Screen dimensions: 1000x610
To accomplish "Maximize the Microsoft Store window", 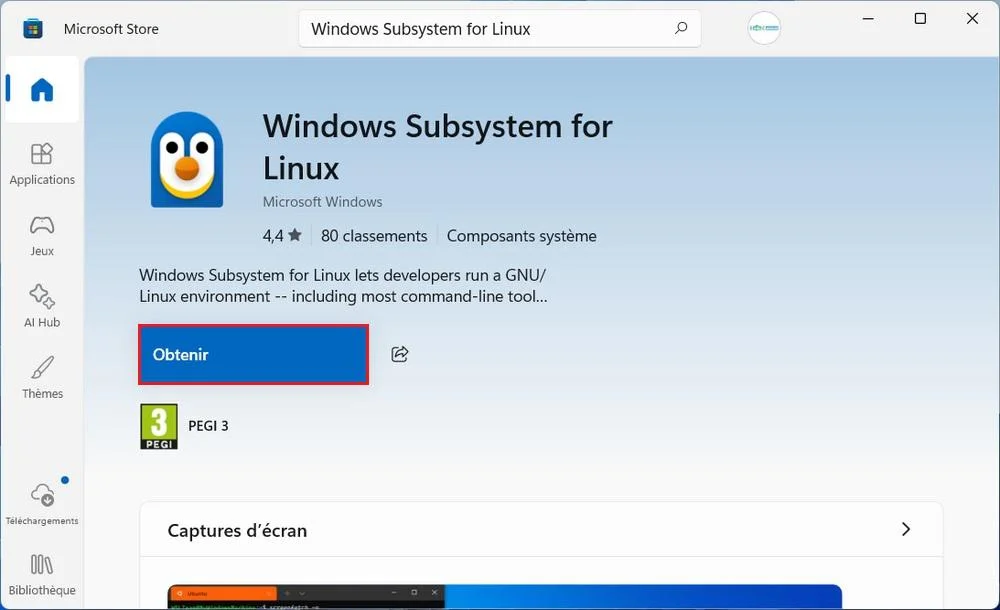I will click(x=920, y=19).
